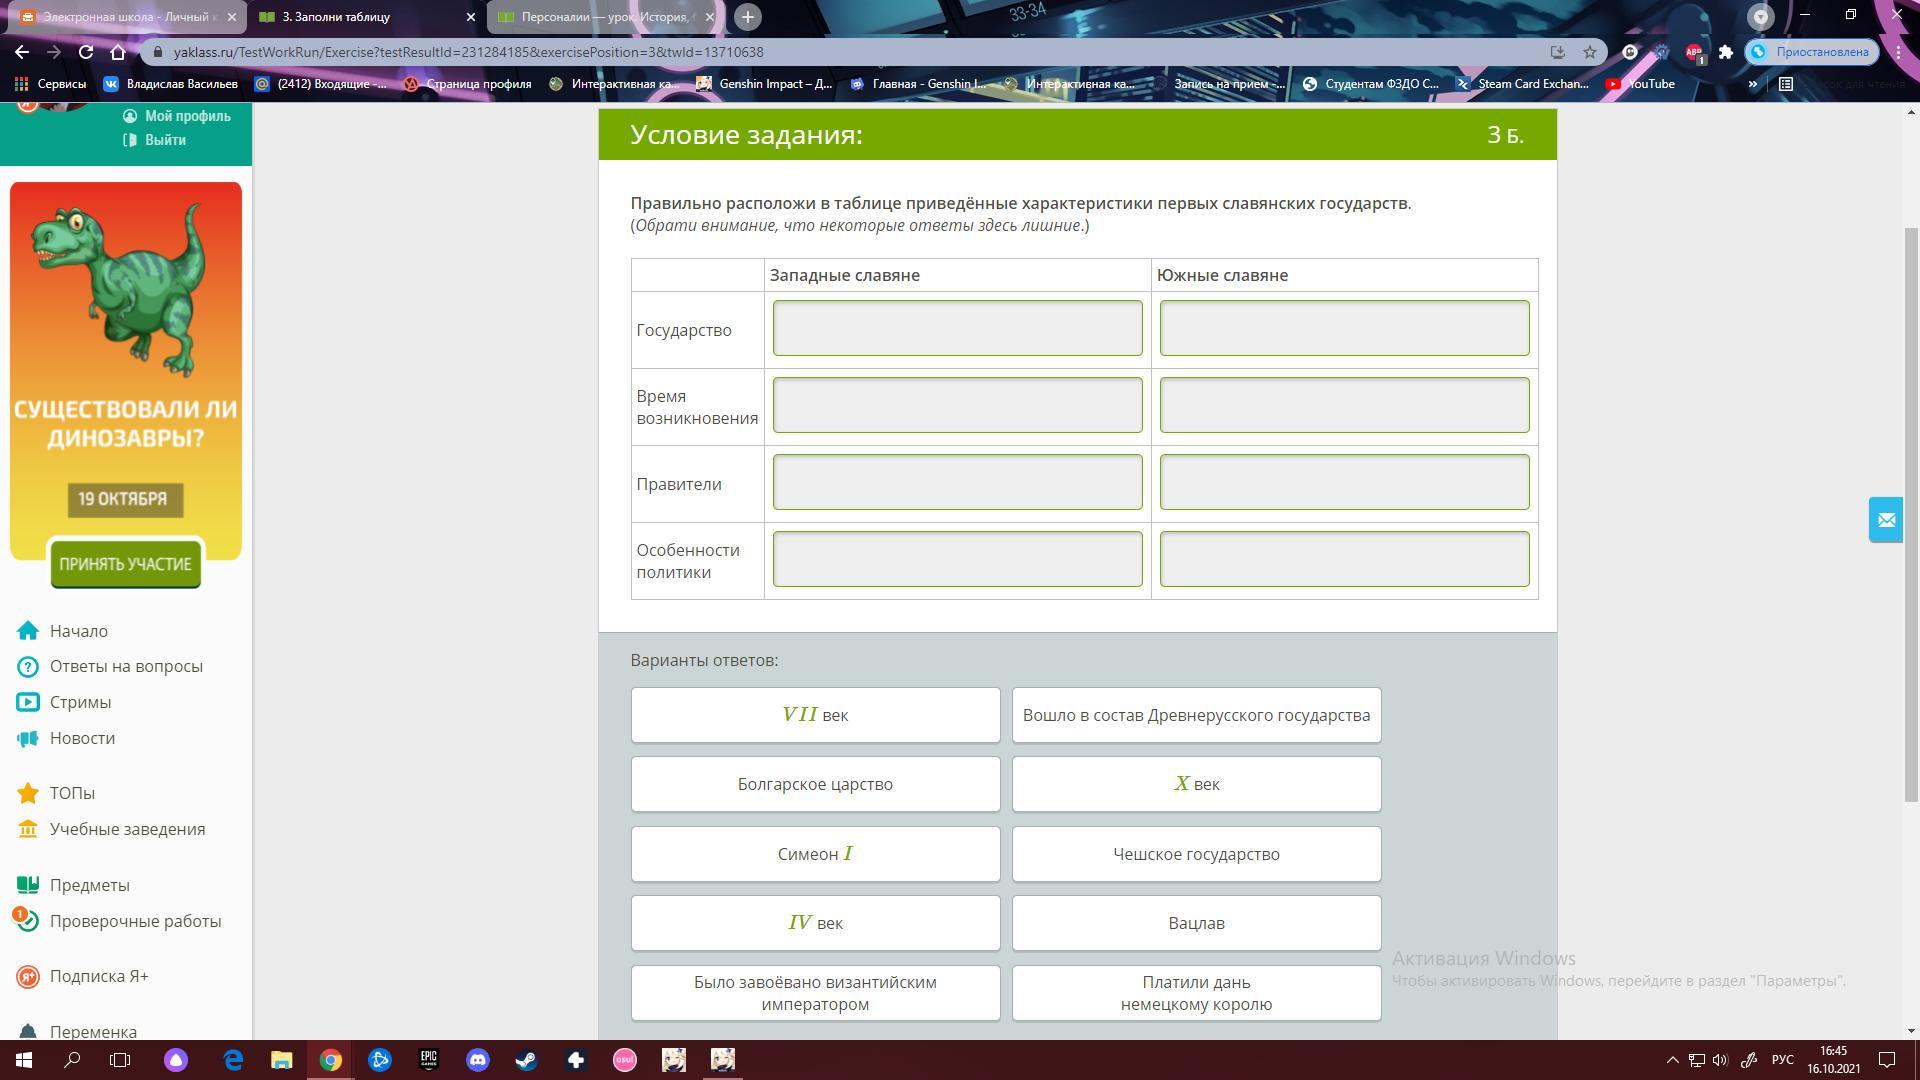Open Стримы in the sidebar
Image resolution: width=1920 pixels, height=1080 pixels.
point(80,702)
